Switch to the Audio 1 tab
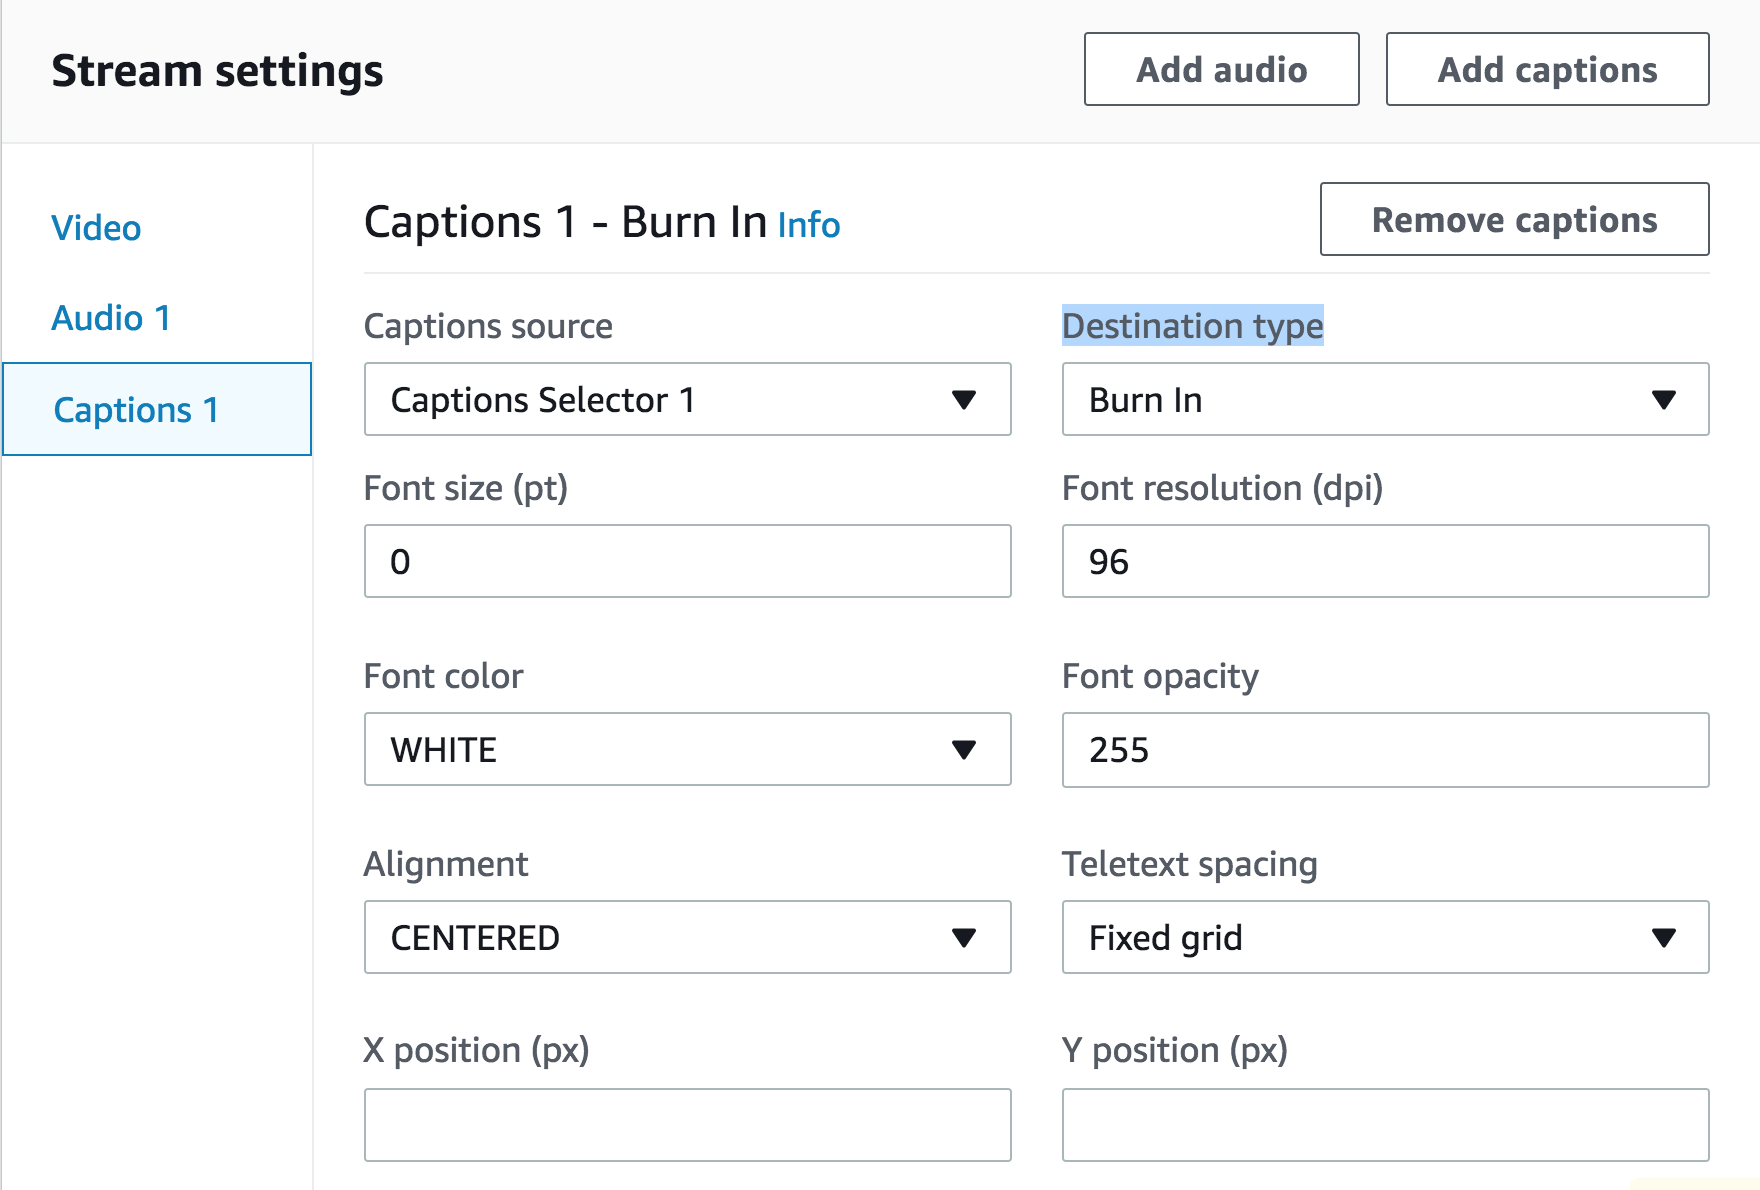The width and height of the screenshot is (1760, 1190). [x=111, y=318]
